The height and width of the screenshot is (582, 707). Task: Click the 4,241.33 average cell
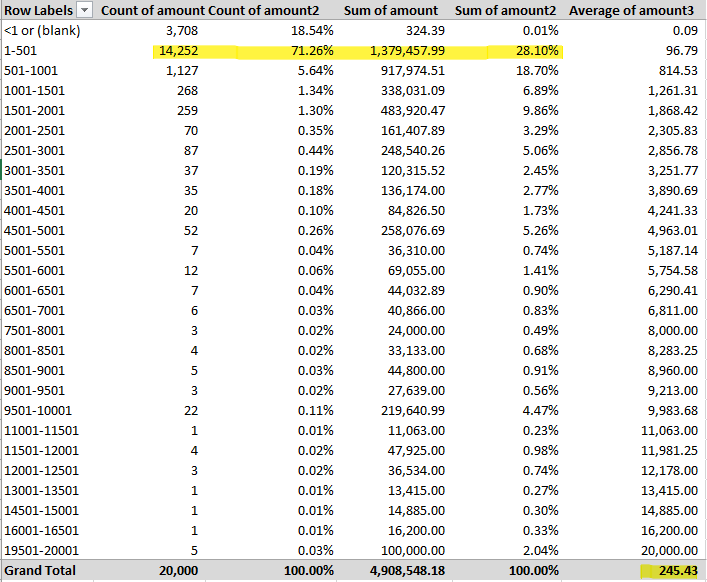click(x=673, y=211)
